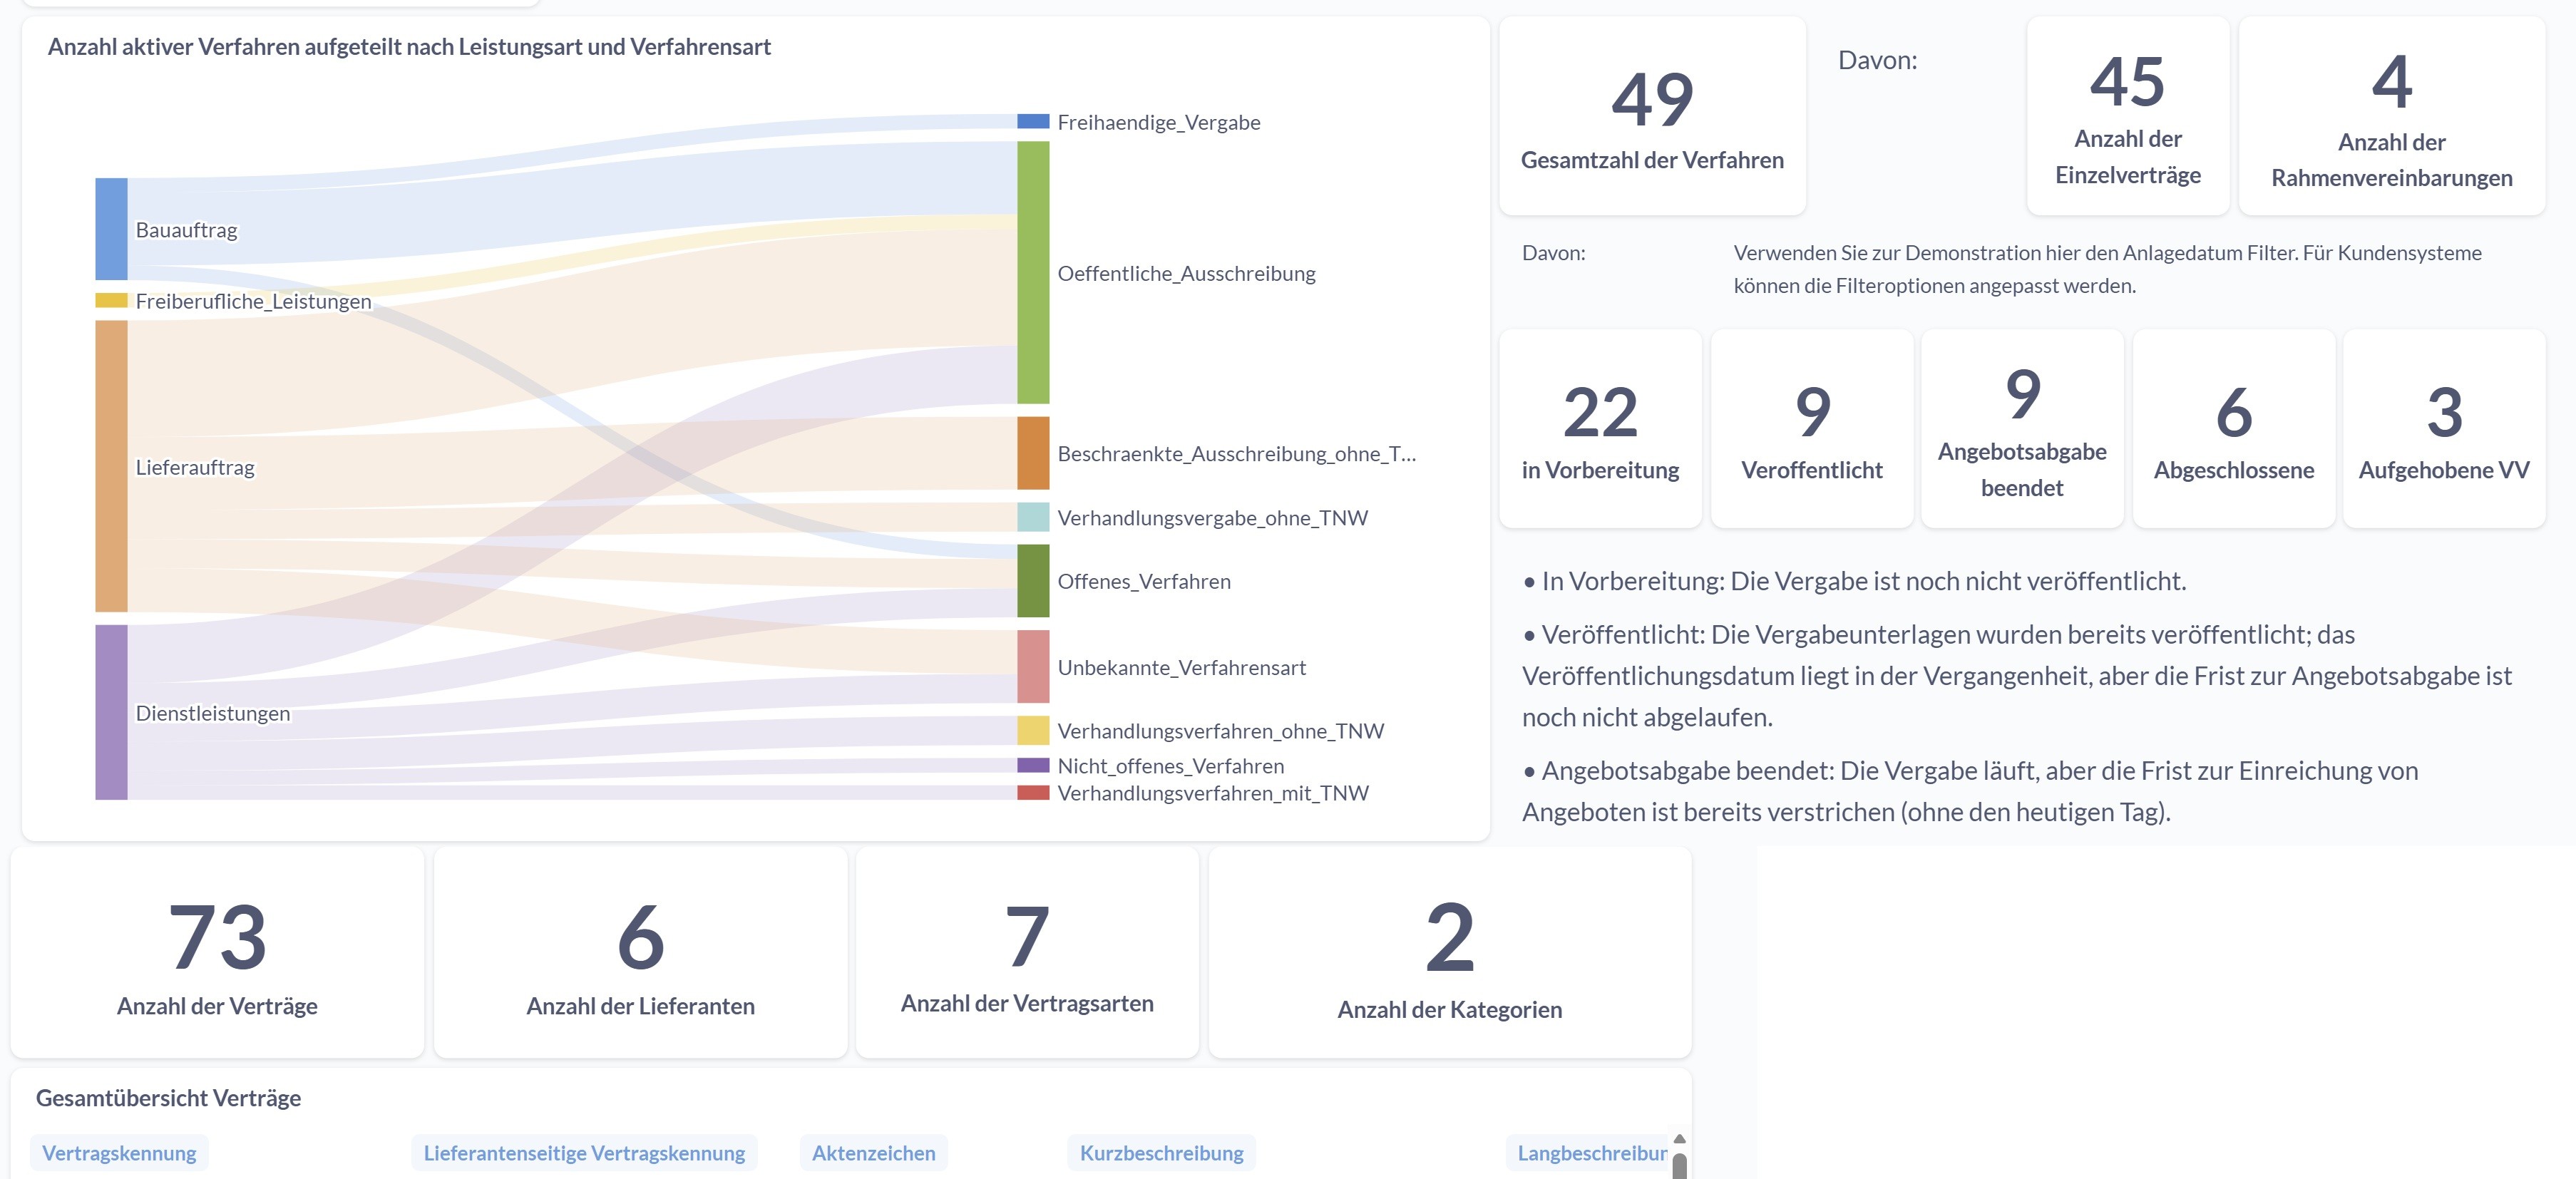Open the Anzahl der Einzelverträge card
Screen dimensions: 2576x1179
click(x=2127, y=116)
